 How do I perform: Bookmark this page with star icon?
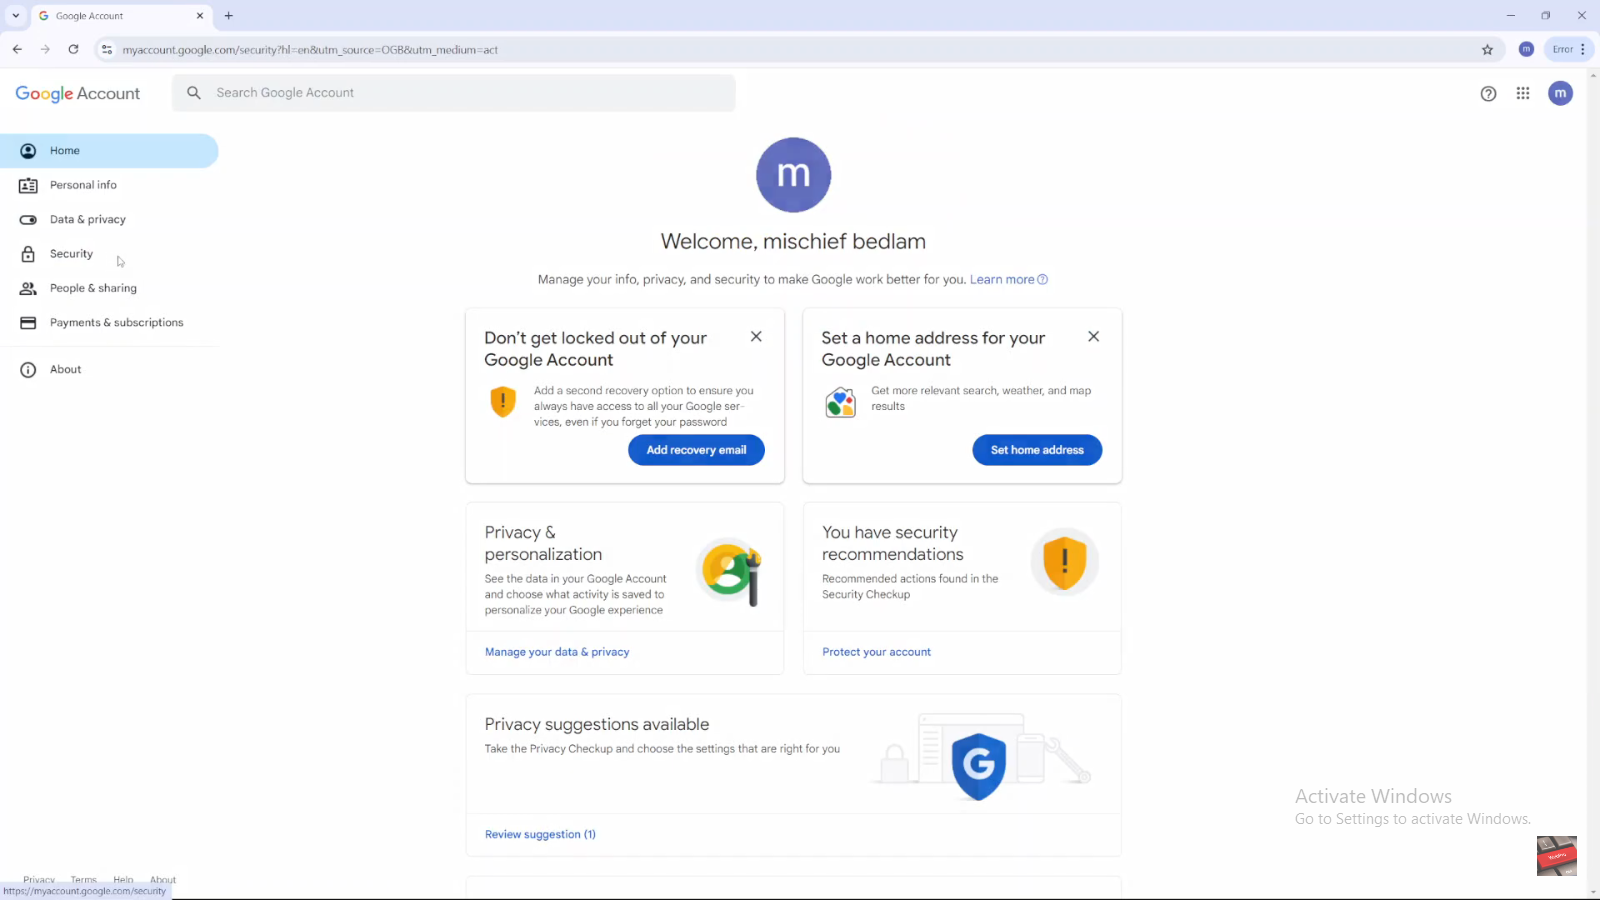(1487, 49)
